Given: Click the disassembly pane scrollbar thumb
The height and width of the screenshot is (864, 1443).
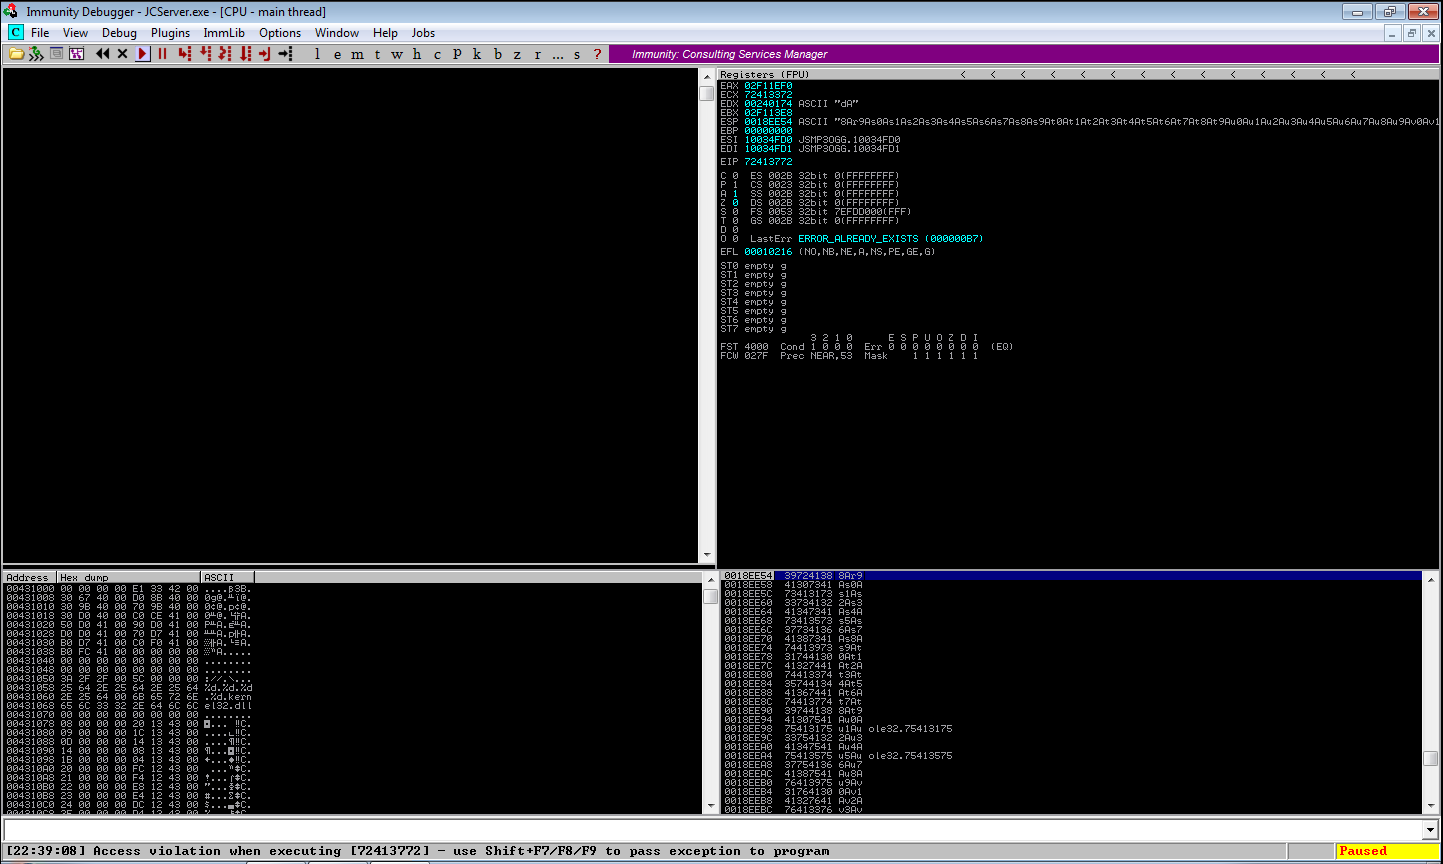Looking at the screenshot, I should pyautogui.click(x=707, y=93).
